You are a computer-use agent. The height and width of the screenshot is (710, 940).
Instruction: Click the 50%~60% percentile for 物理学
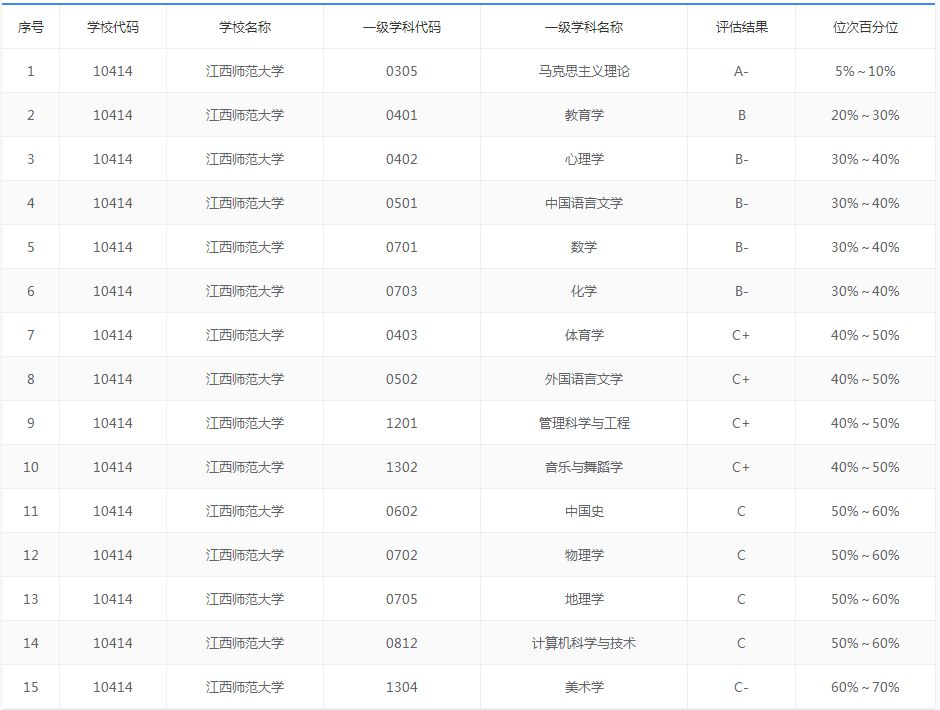click(x=864, y=555)
